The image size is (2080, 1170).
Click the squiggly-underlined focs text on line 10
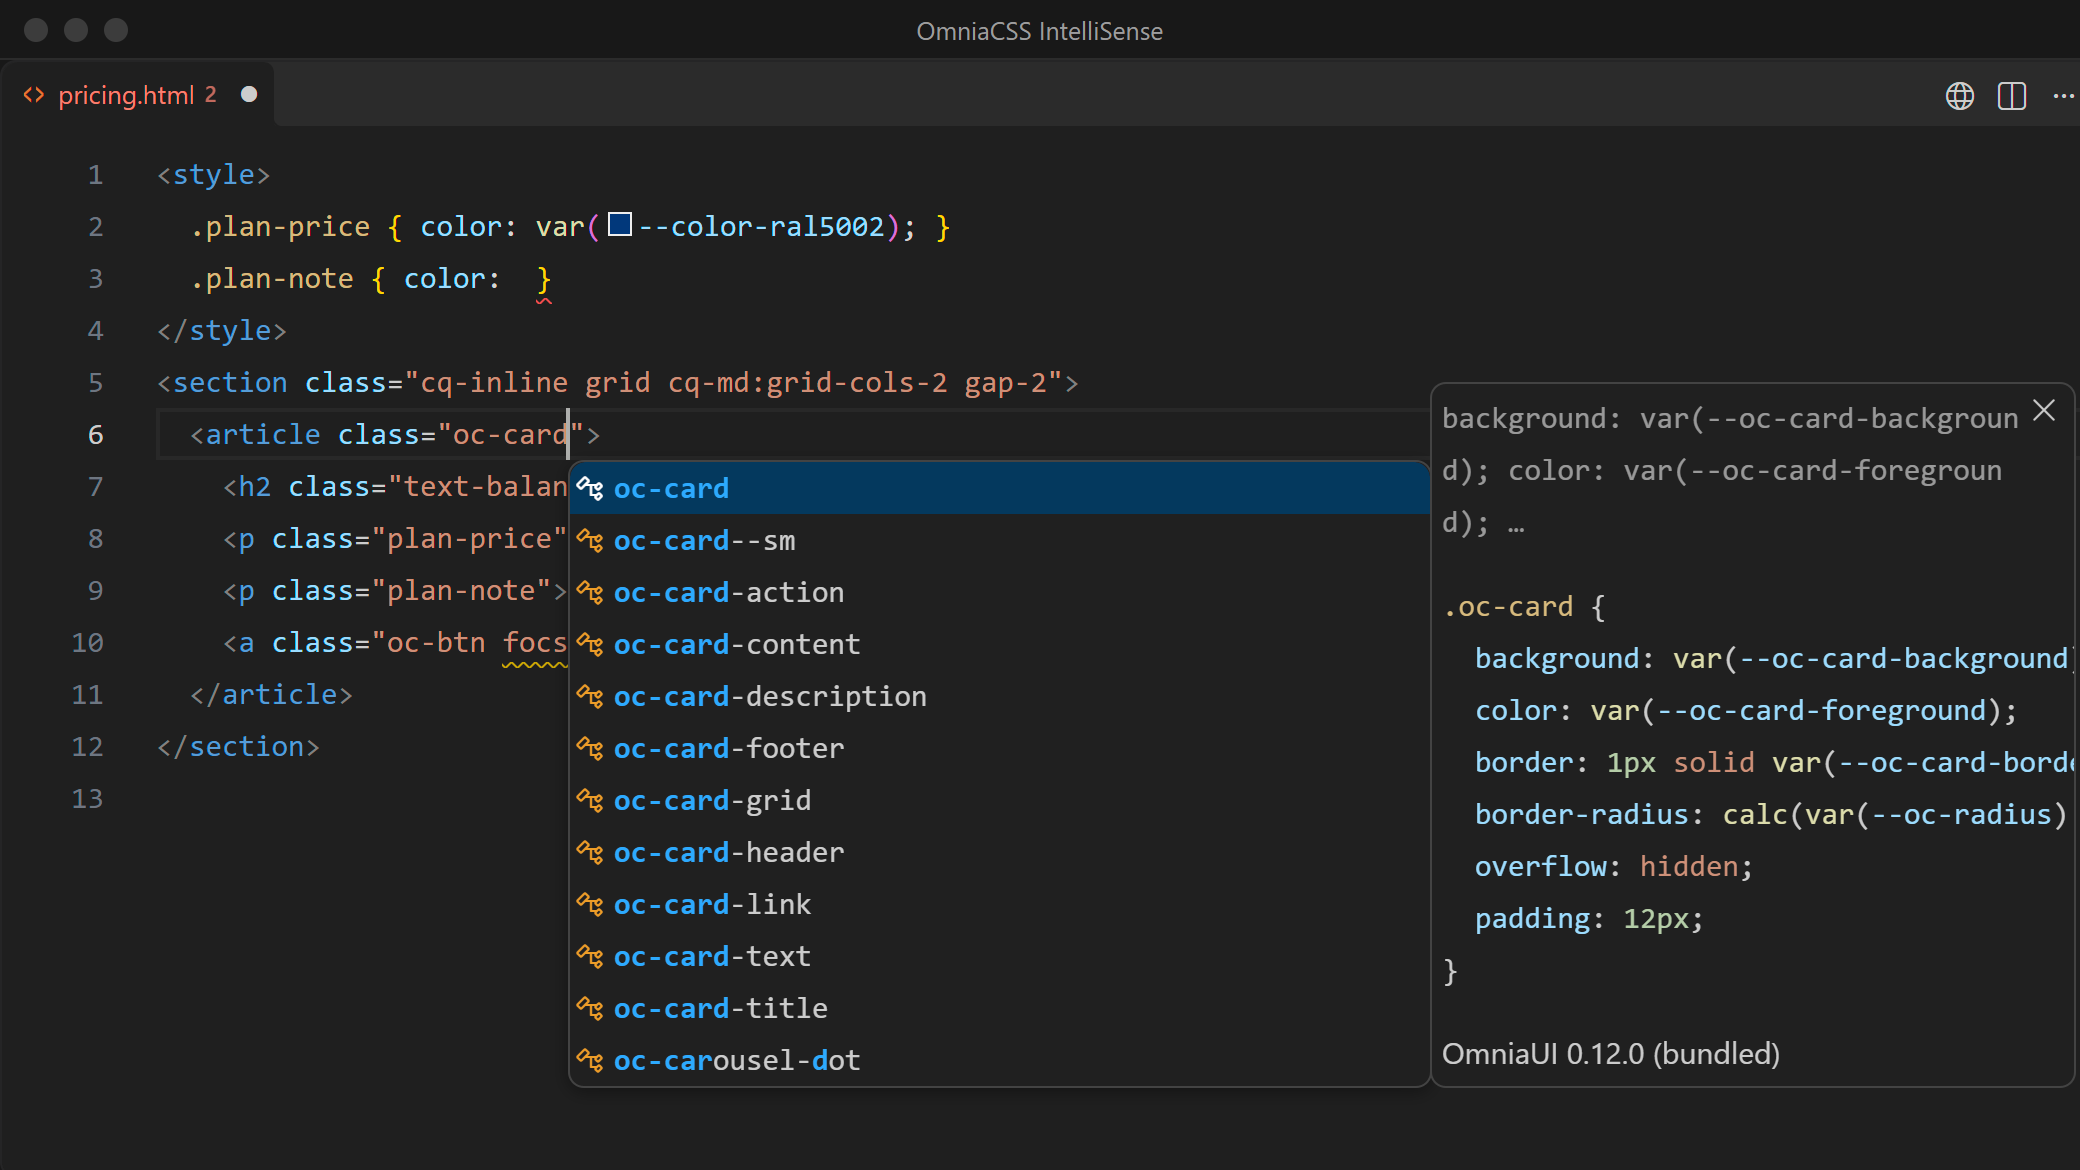(535, 643)
